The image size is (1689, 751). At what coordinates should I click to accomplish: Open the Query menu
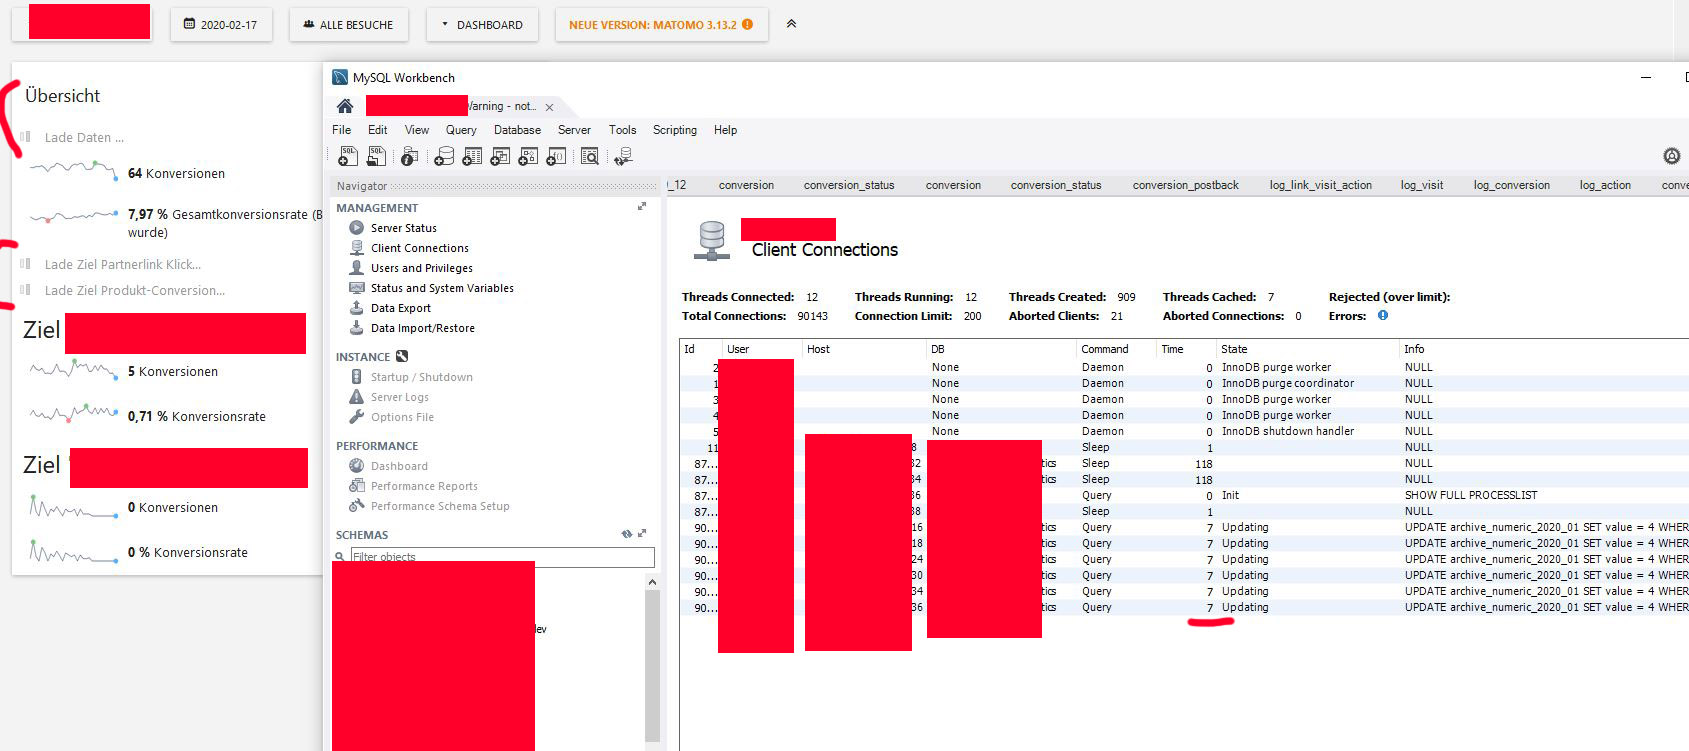coord(461,130)
